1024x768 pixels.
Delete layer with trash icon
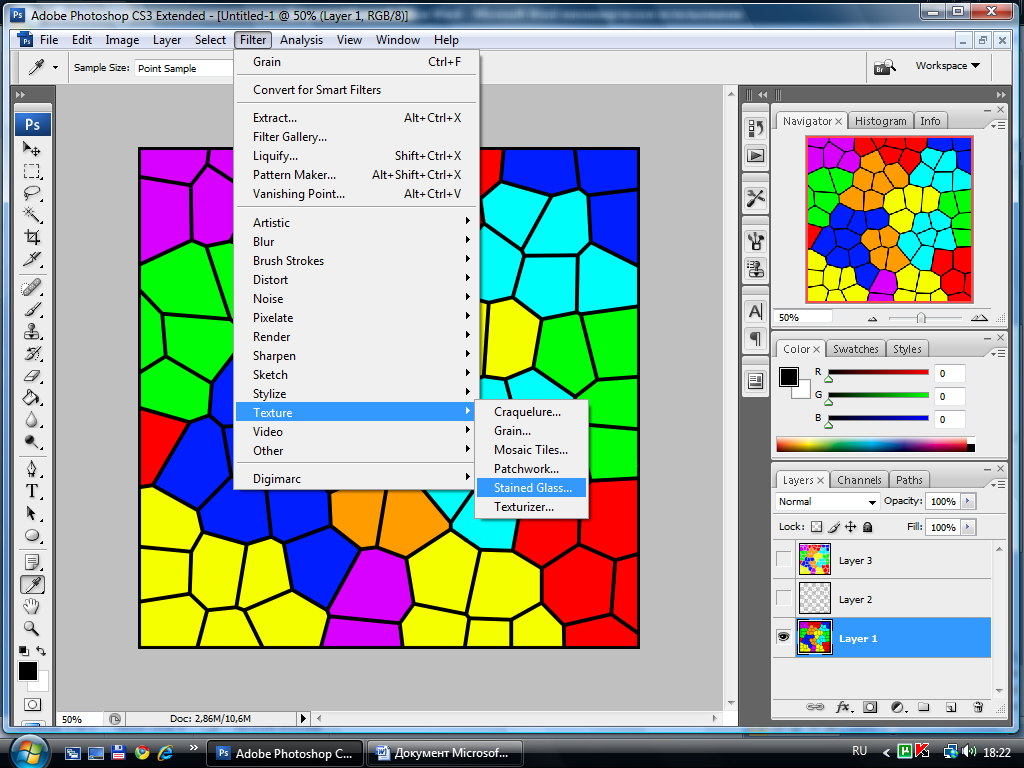pos(978,707)
